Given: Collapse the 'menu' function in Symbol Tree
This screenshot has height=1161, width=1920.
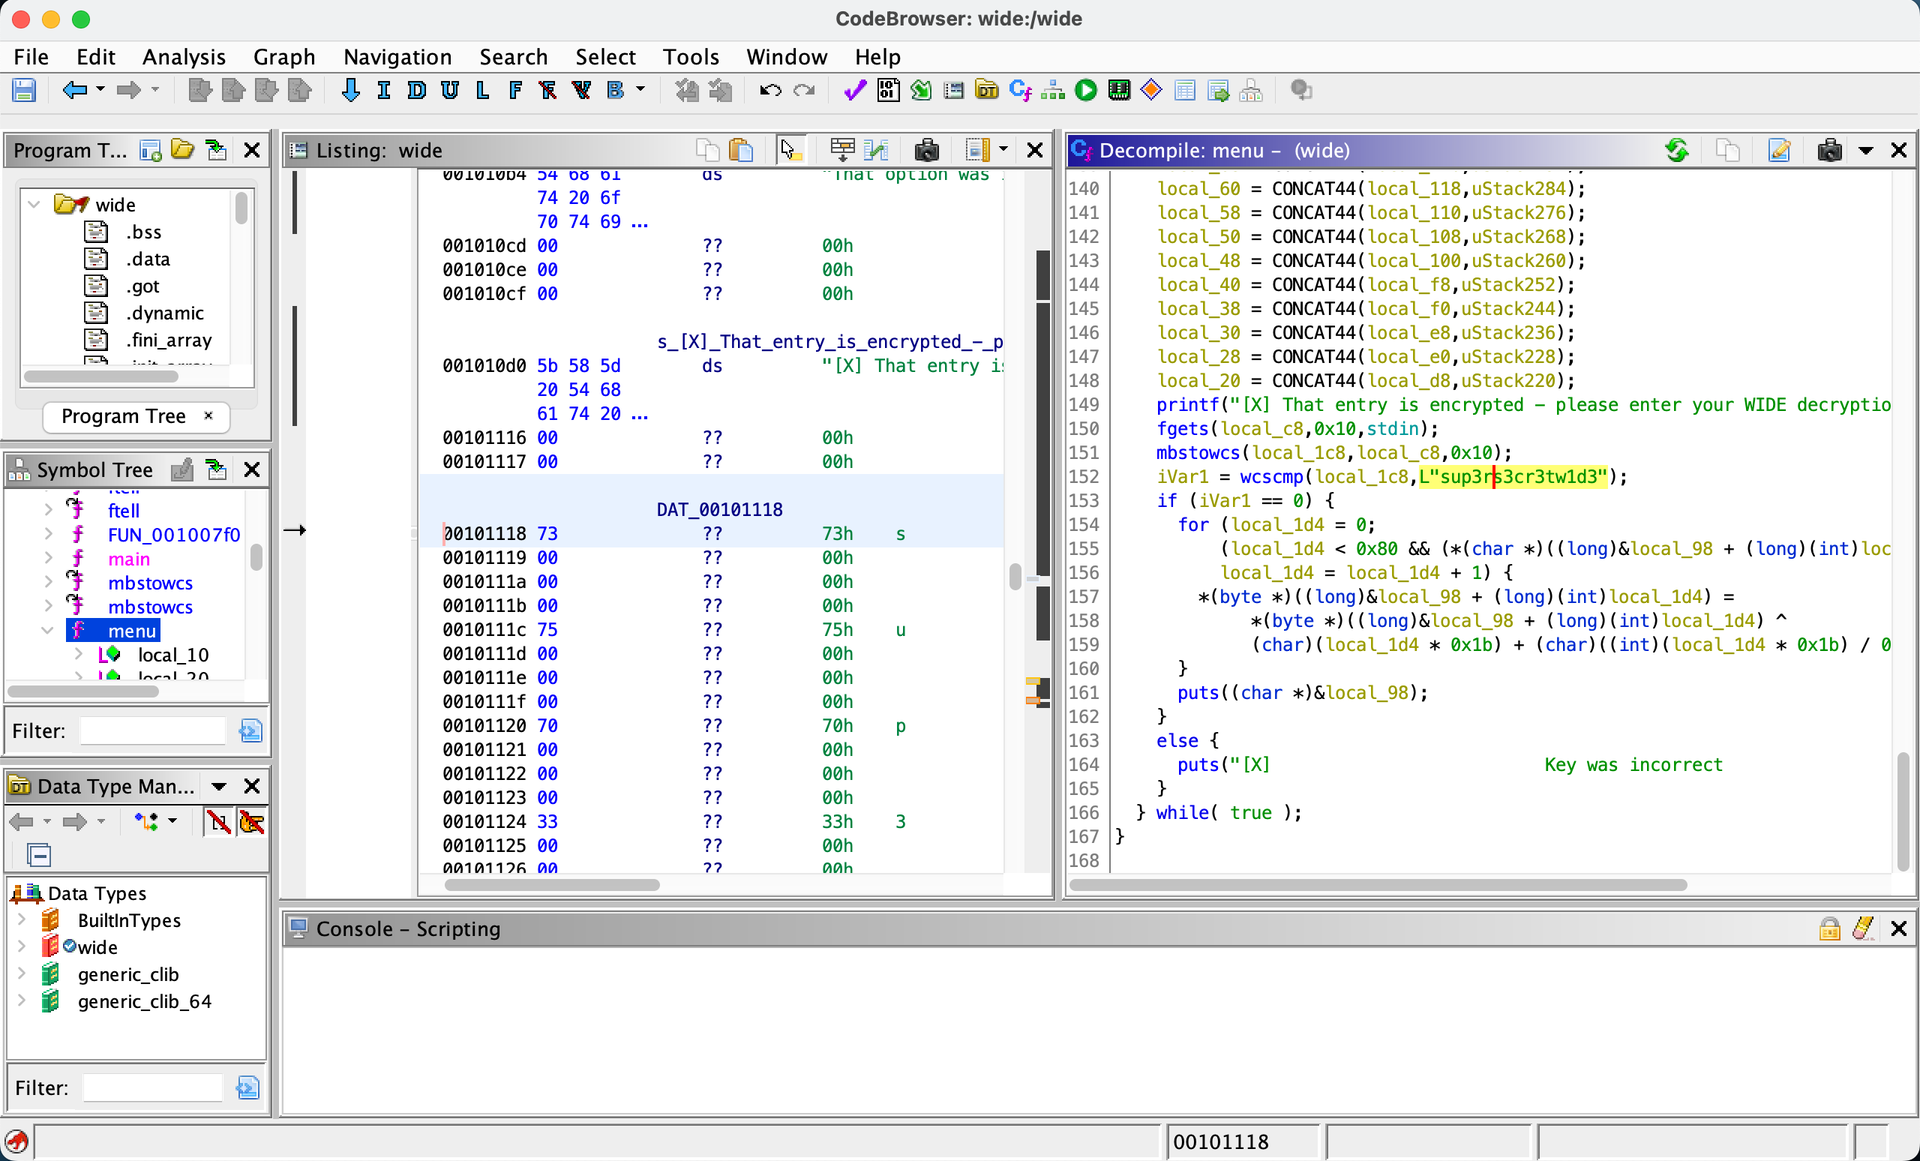Looking at the screenshot, I should tap(47, 631).
